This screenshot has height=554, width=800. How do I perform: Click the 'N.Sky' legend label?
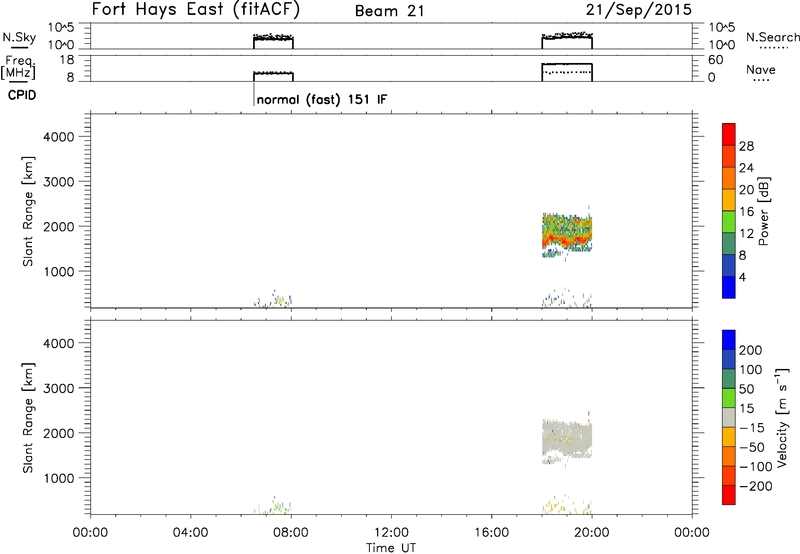19,37
